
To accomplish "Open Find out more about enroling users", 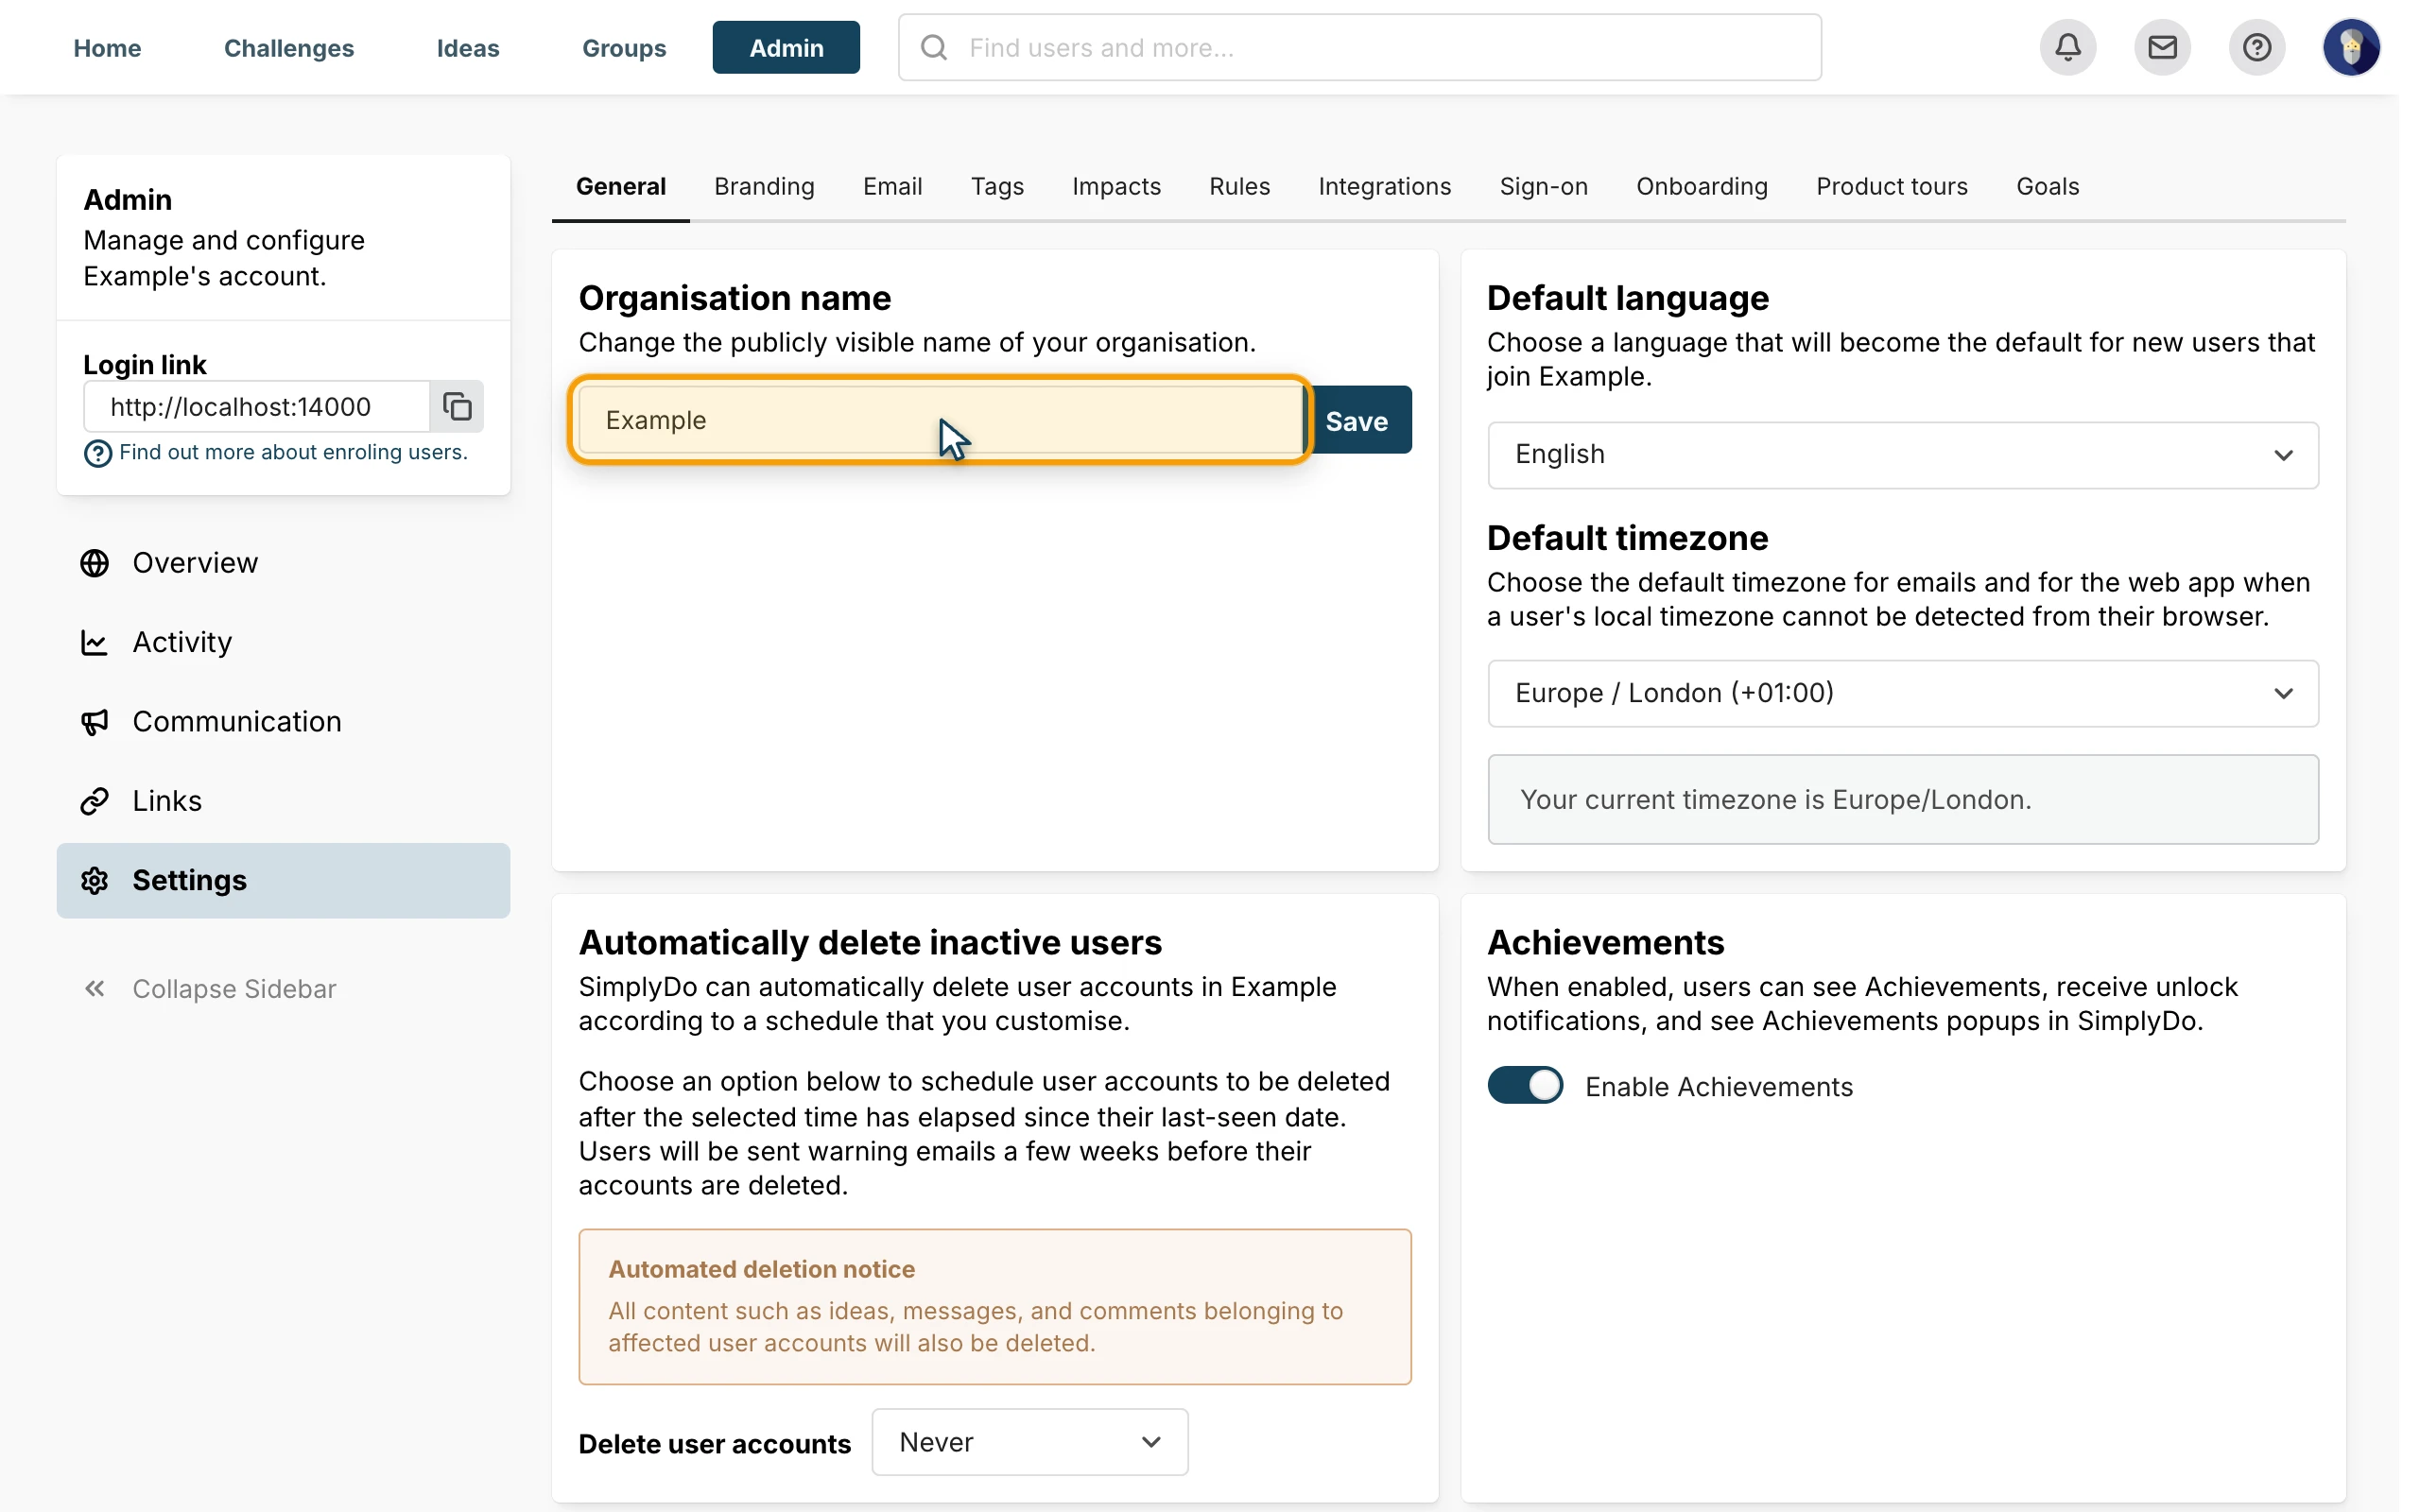I will coord(293,452).
